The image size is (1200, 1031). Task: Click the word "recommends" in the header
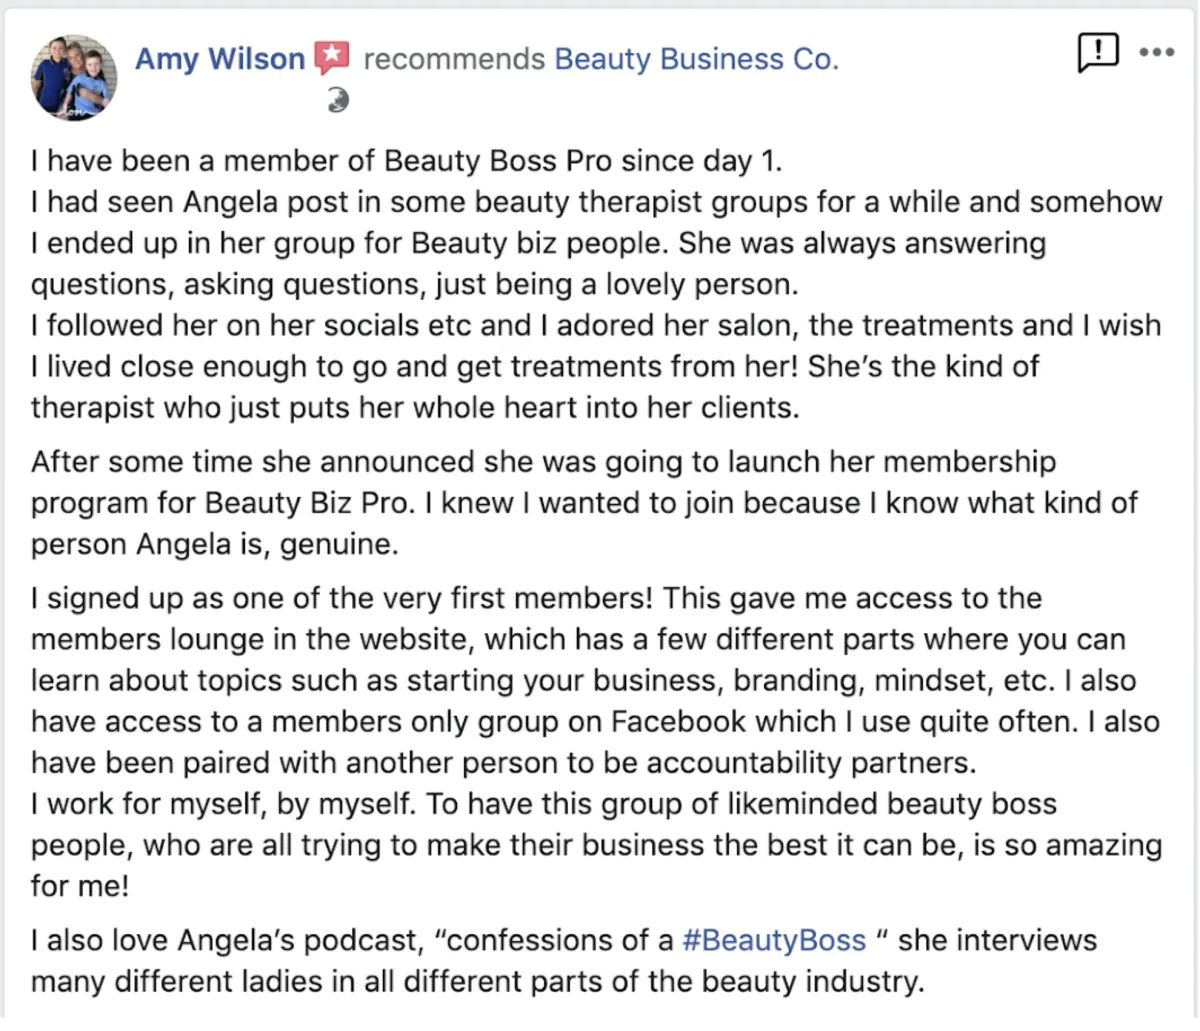pos(454,59)
